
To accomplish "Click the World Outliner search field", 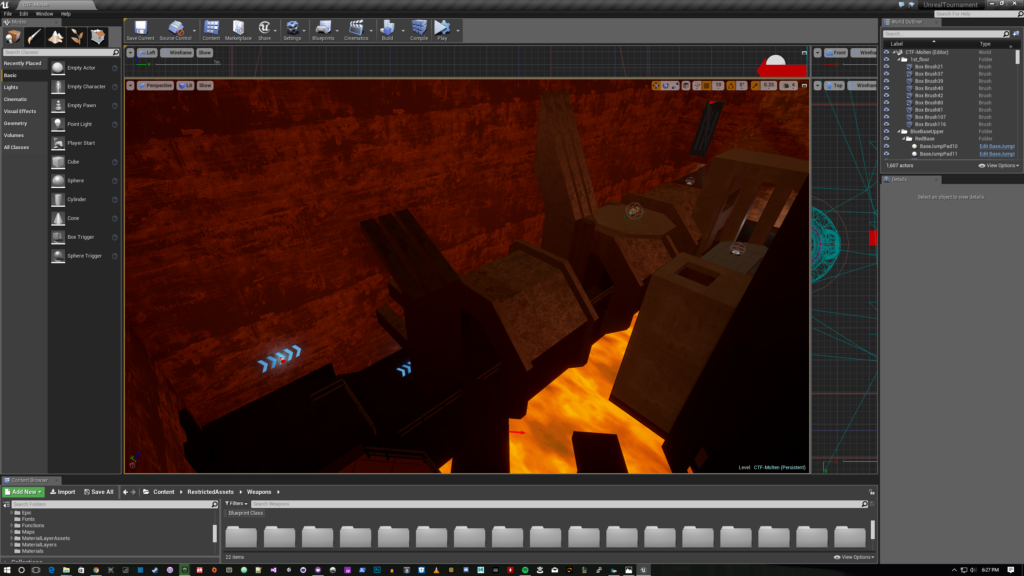I will 946,33.
